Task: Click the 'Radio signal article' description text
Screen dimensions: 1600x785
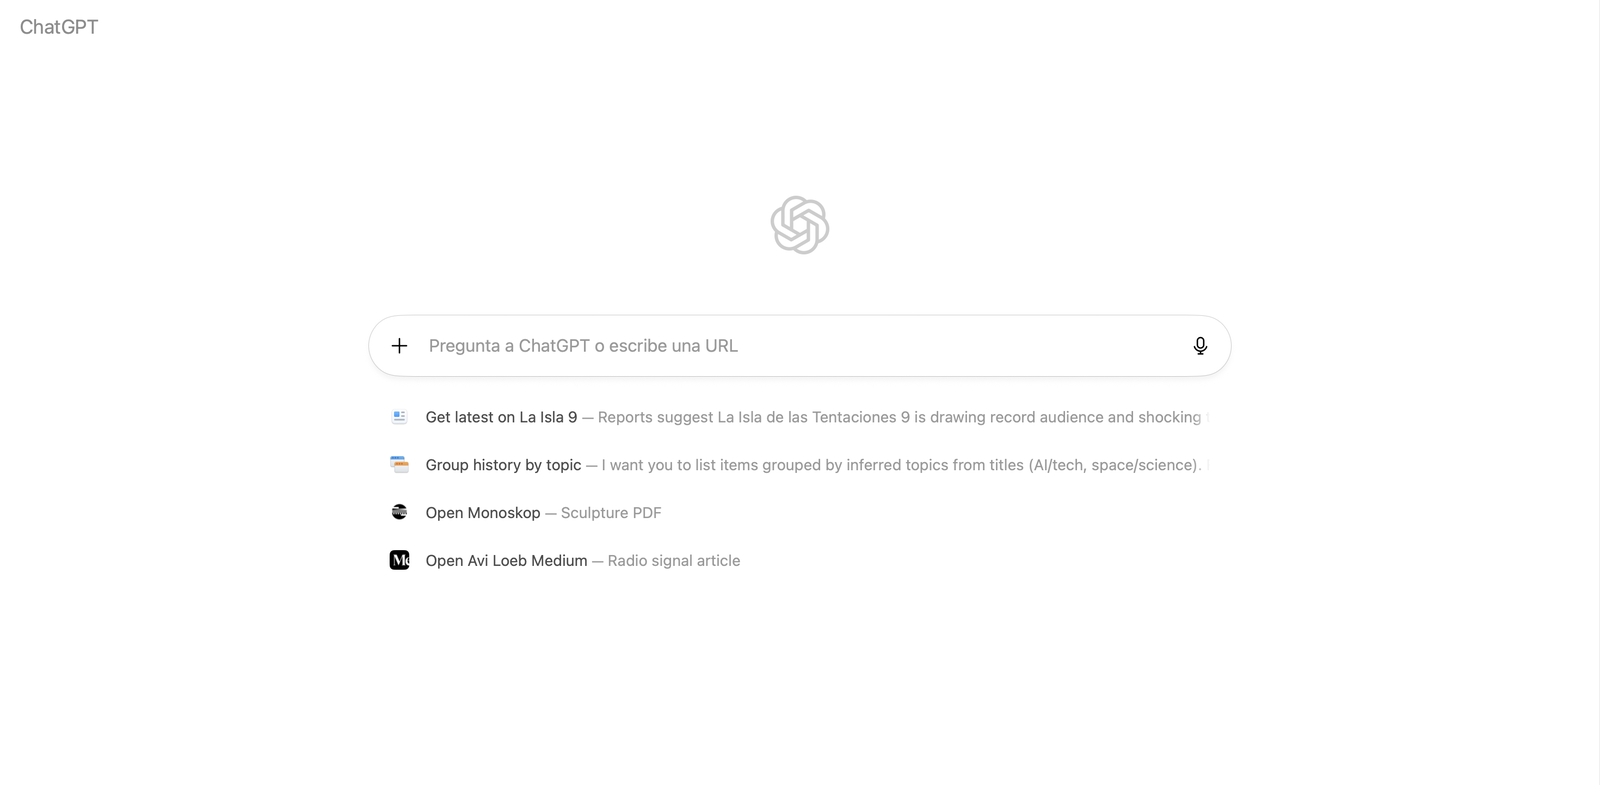Action: [x=674, y=561]
